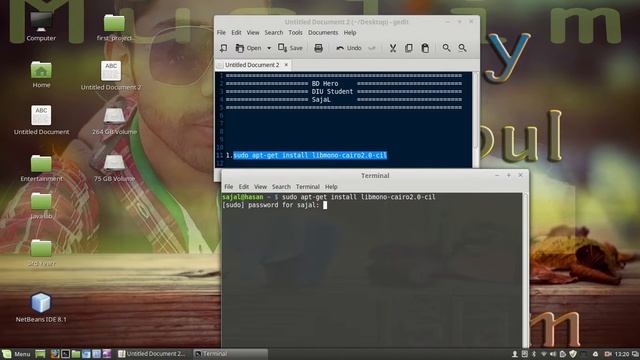Screen dimensions: 640x360
Task: Open the Terminal window's Edit menu
Action: (x=244, y=187)
